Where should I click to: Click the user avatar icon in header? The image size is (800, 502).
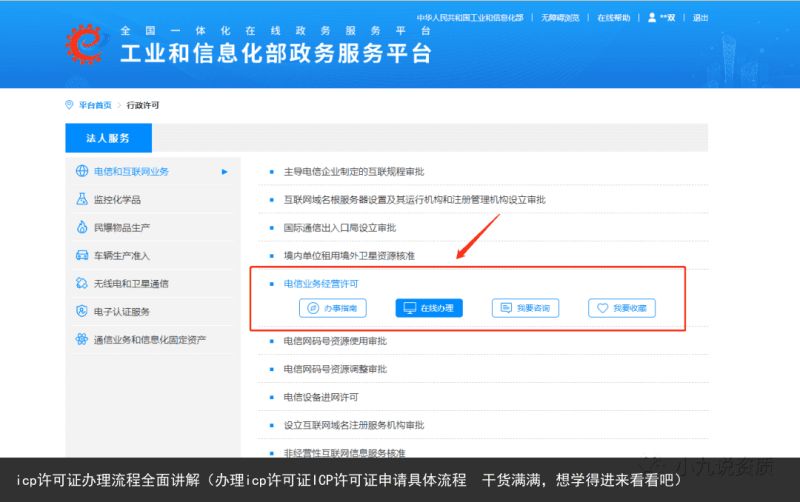(652, 17)
